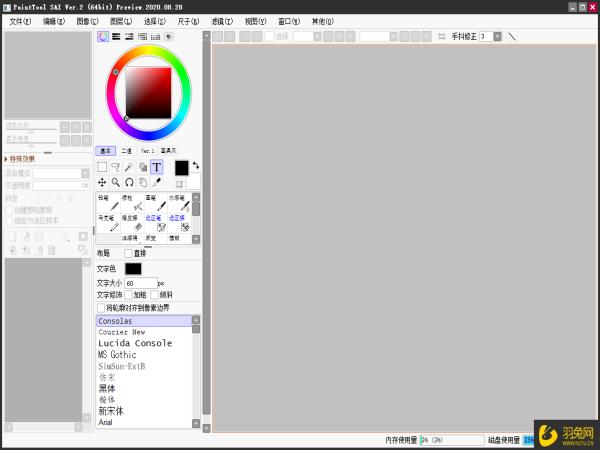Viewport: 600px width, 450px height.
Task: Choose the Lasso selection tool
Action: (116, 167)
